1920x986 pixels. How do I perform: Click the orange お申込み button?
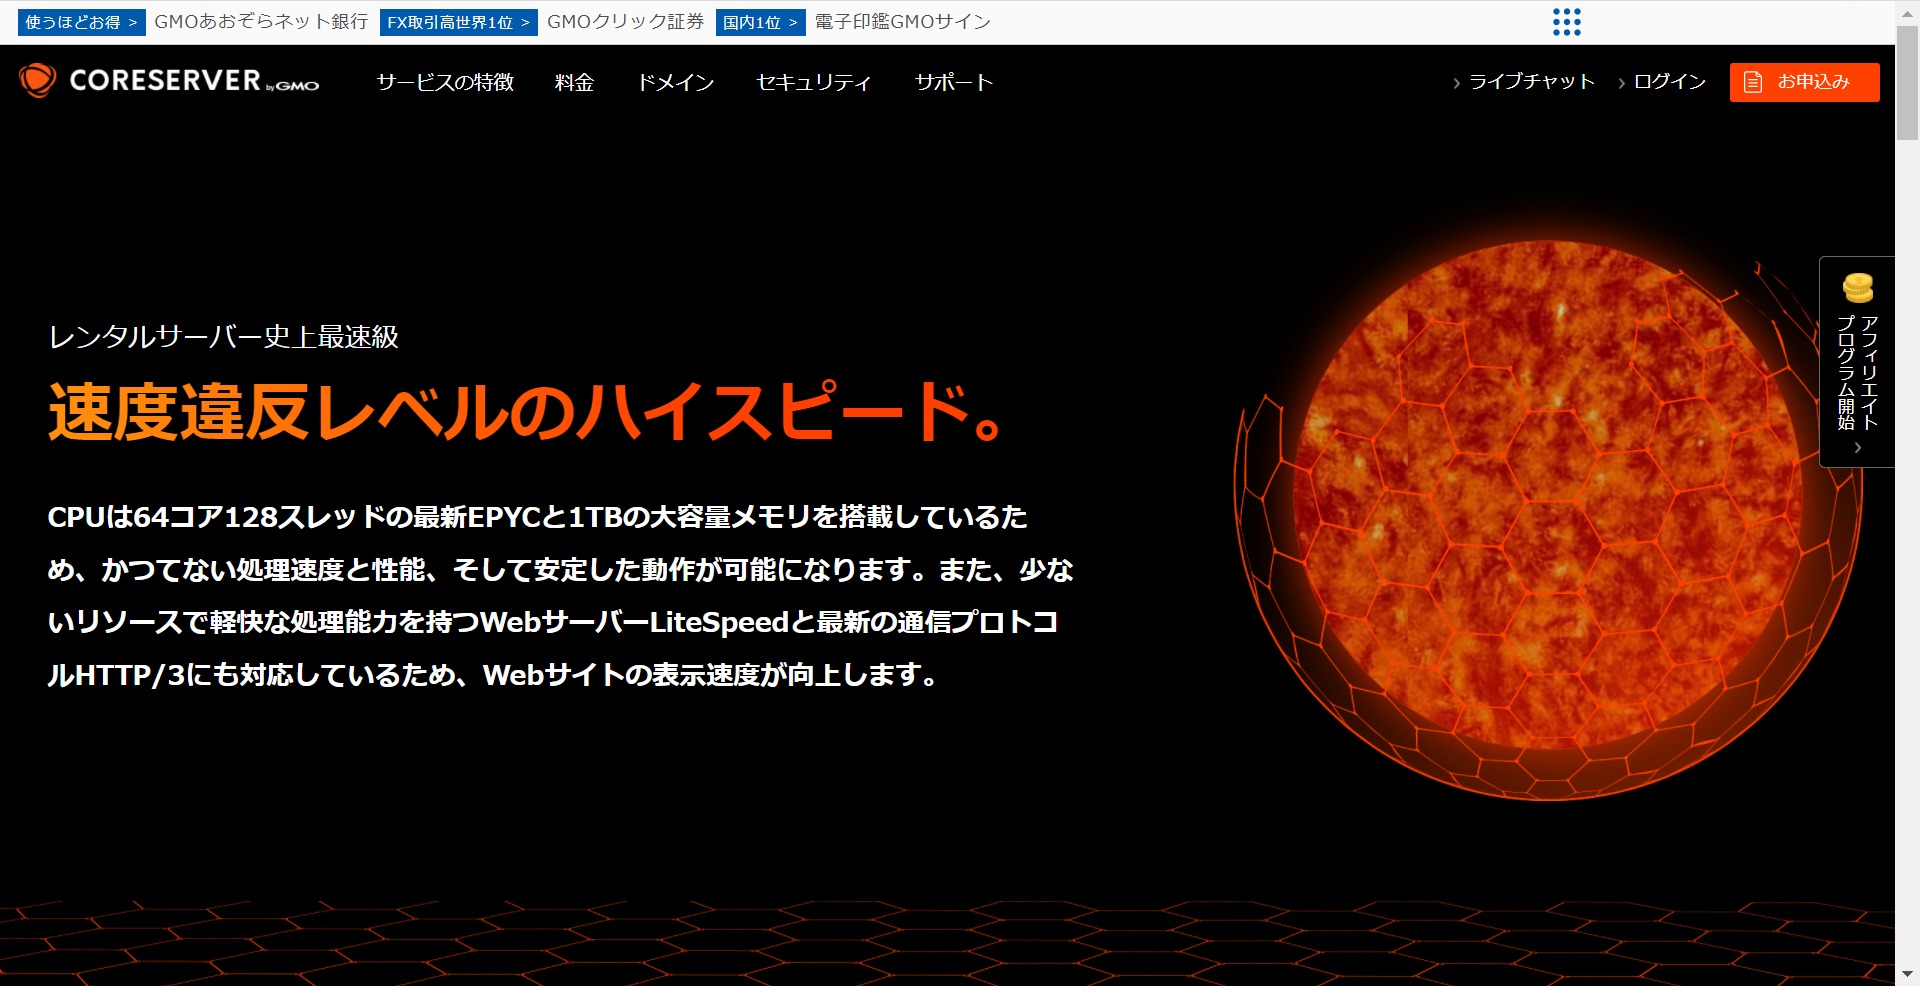click(x=1804, y=82)
